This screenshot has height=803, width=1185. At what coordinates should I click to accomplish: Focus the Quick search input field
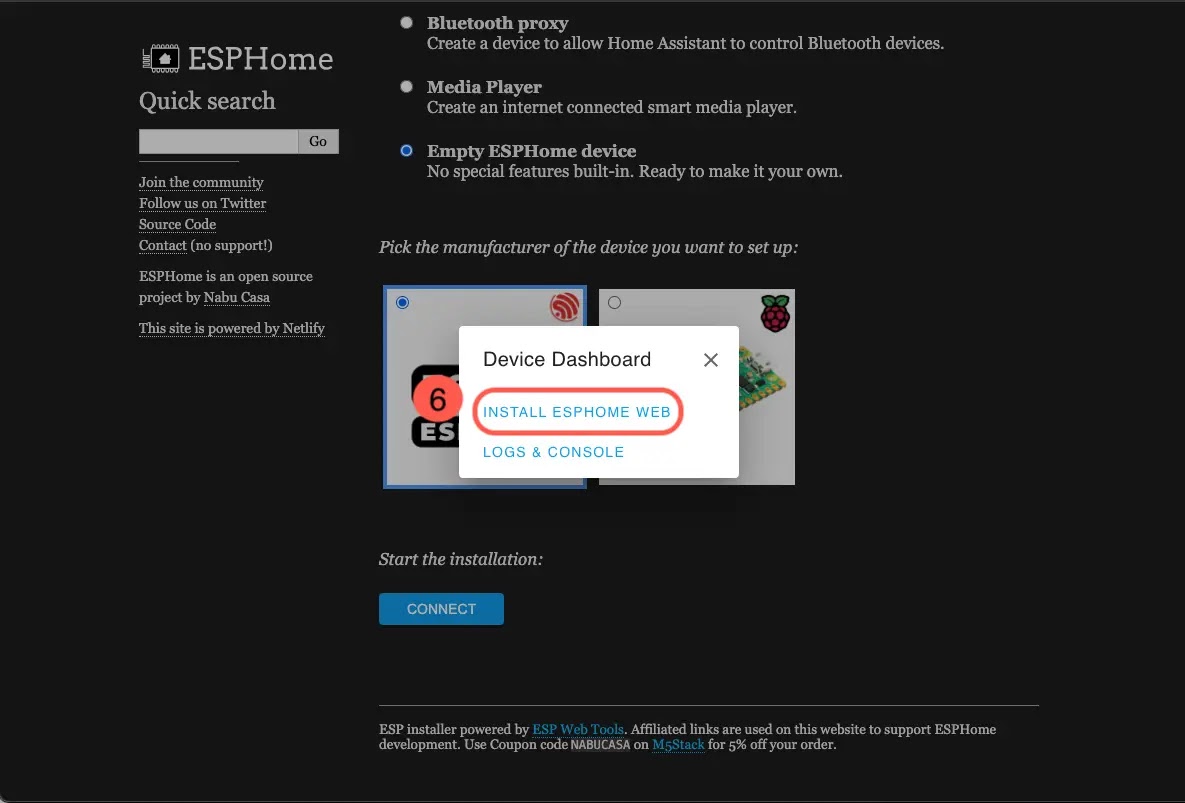[218, 141]
